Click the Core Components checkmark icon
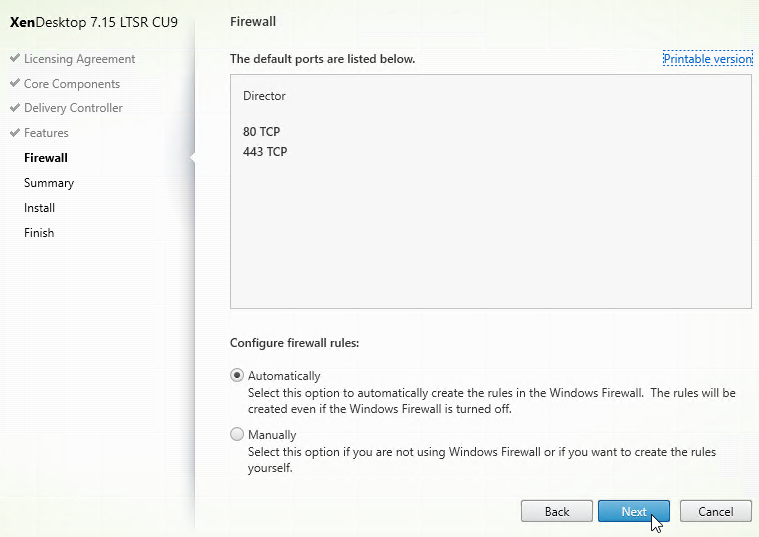The image size is (759, 537). coord(15,83)
